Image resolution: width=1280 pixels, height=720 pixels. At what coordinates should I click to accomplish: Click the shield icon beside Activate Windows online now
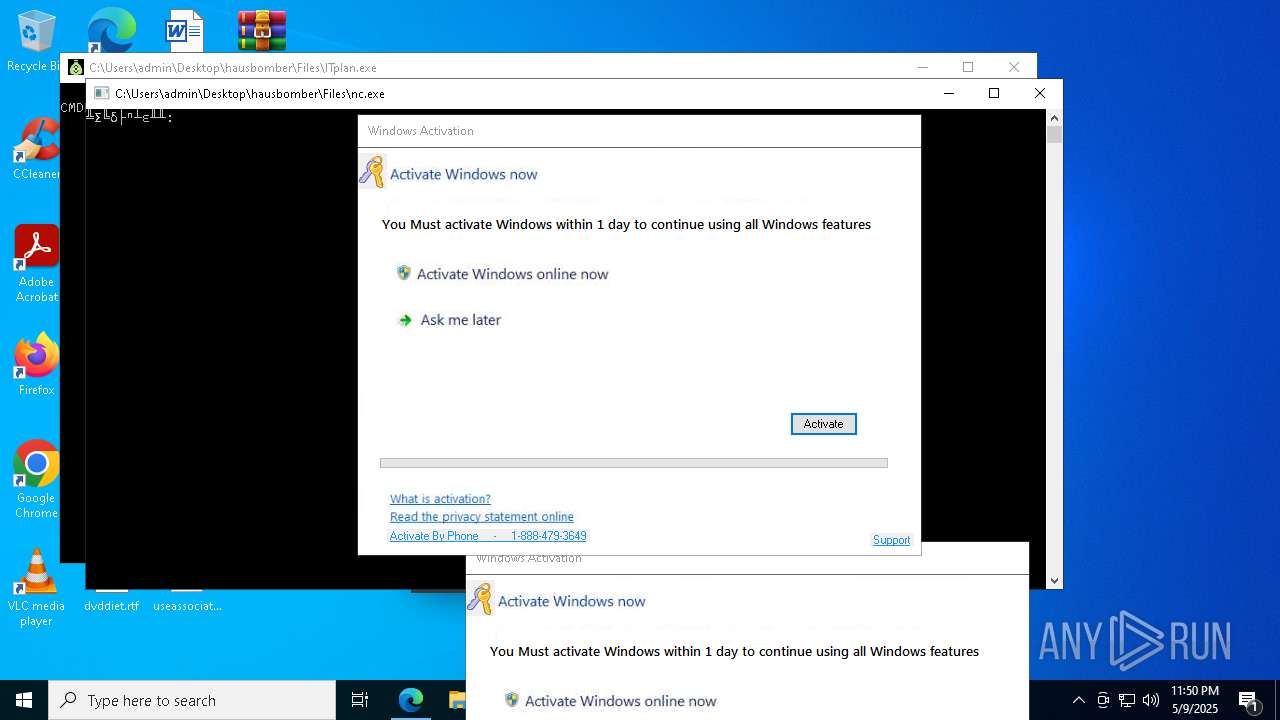click(404, 273)
